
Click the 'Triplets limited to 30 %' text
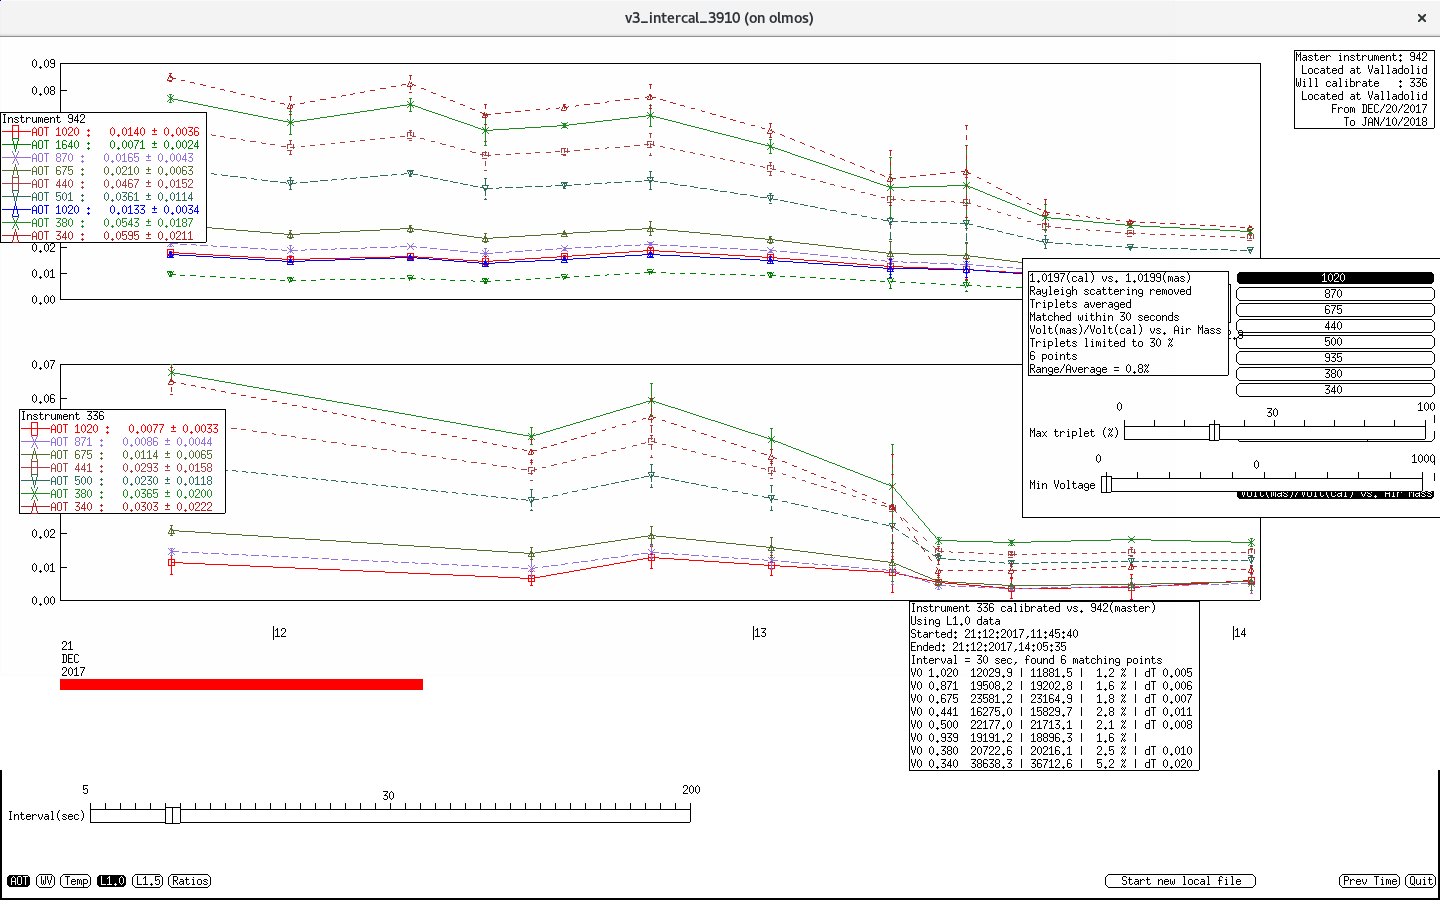click(x=1101, y=343)
